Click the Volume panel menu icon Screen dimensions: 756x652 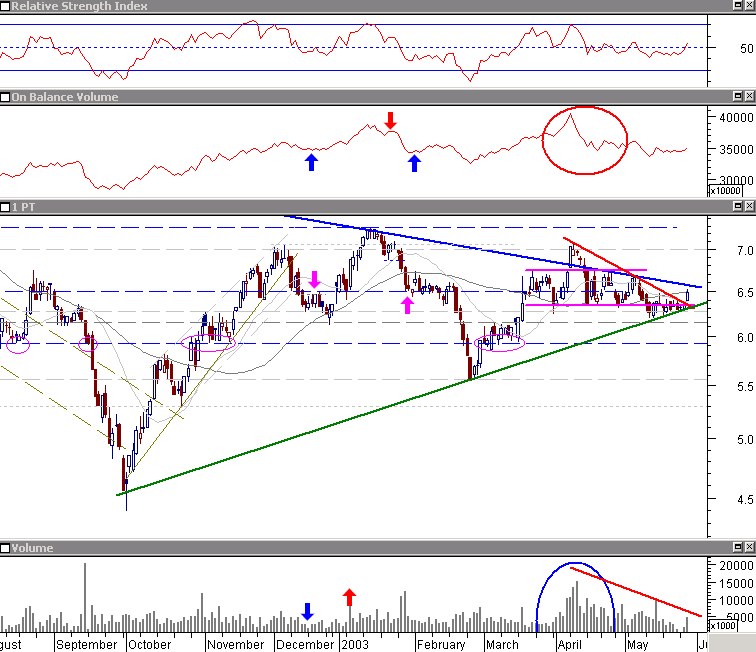pos(5,548)
